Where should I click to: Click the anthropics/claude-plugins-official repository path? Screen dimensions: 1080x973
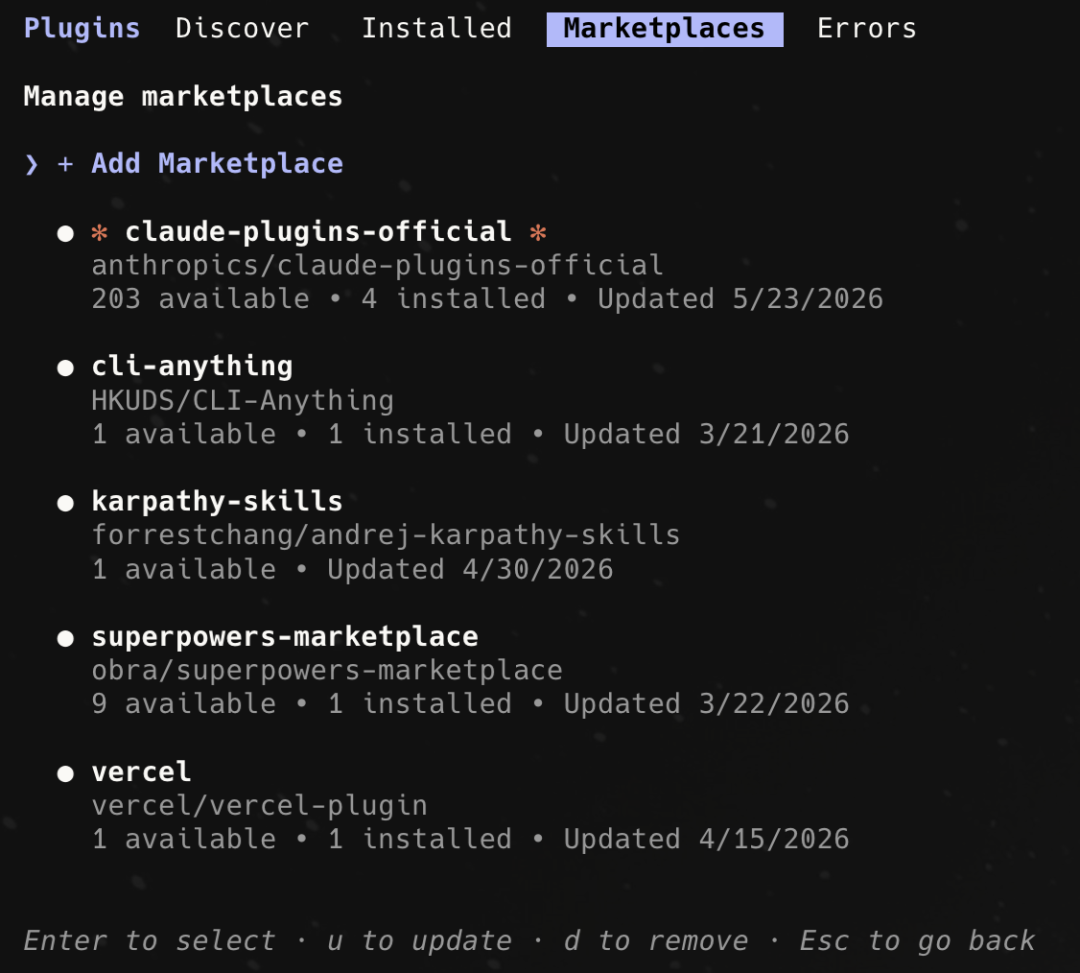click(x=377, y=266)
